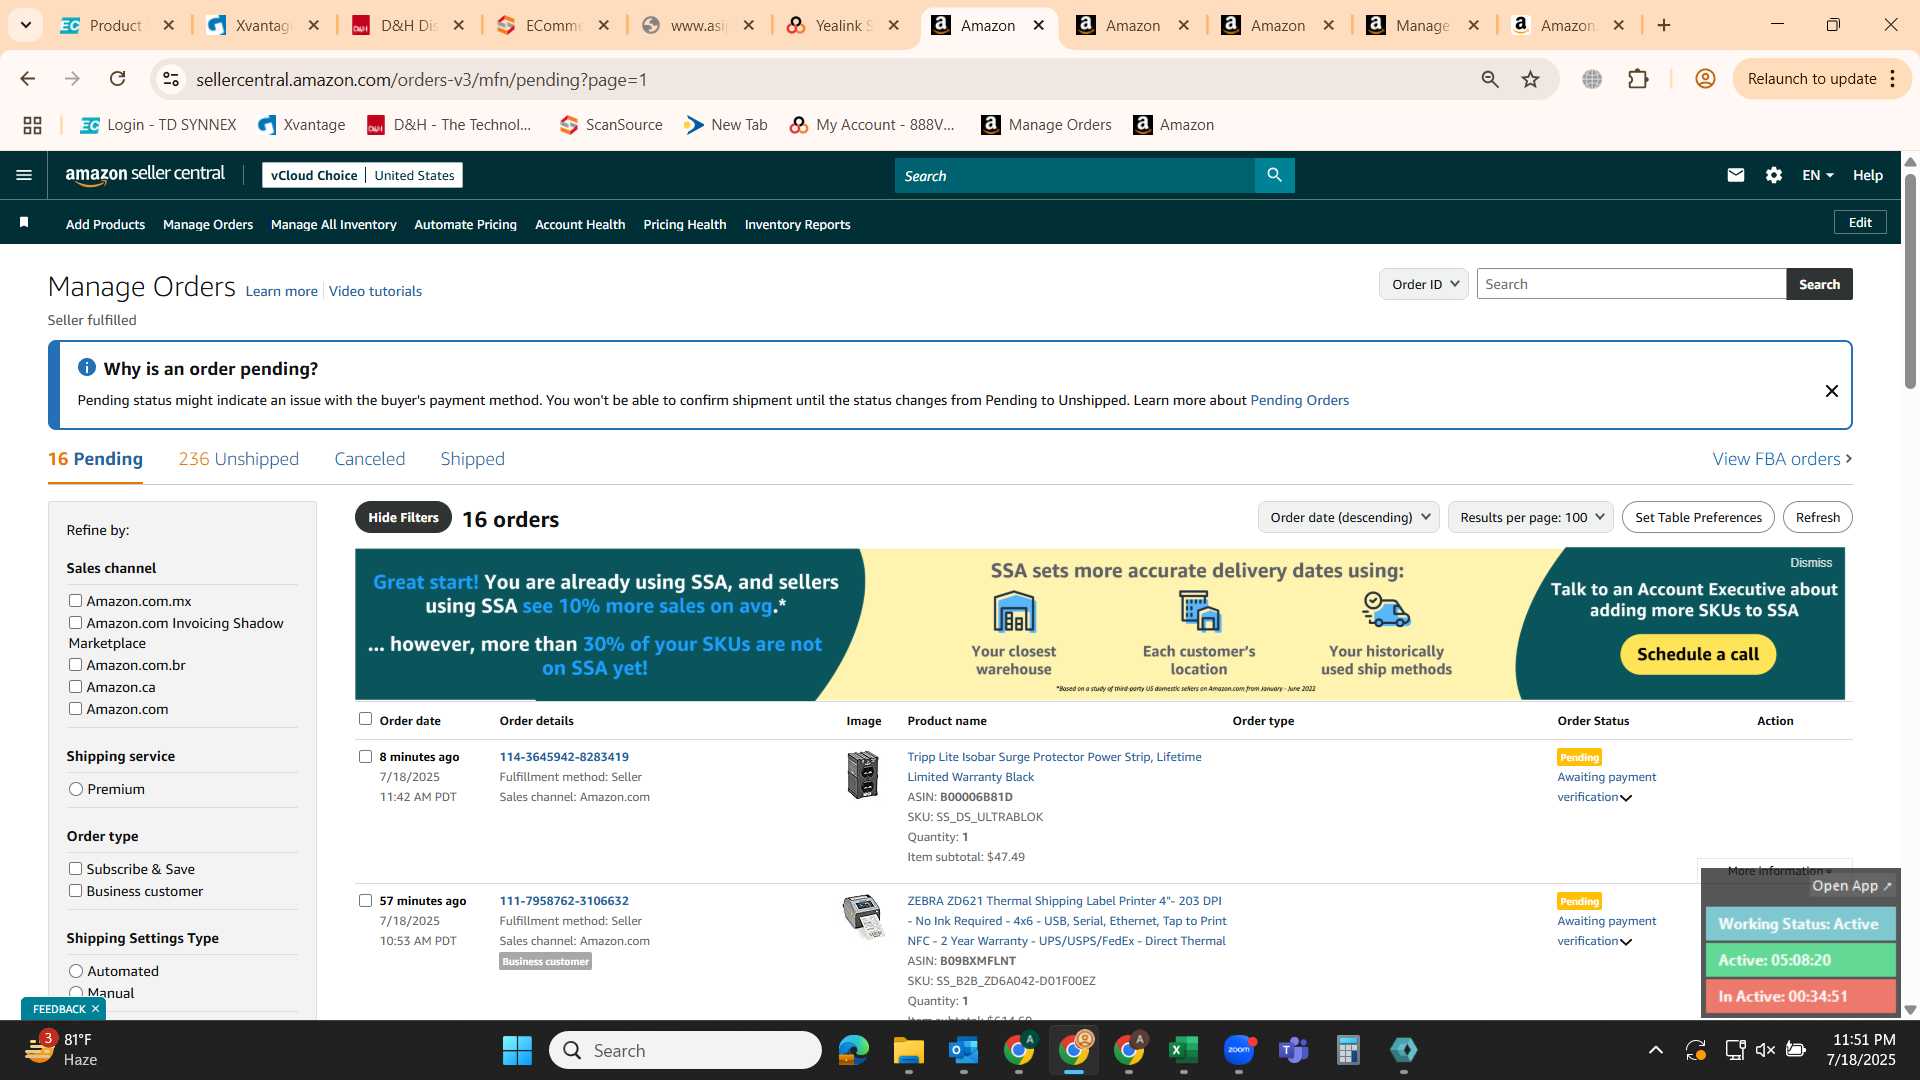The image size is (1920, 1080).
Task: Check Subscribe & Save order type
Action: [x=75, y=868]
